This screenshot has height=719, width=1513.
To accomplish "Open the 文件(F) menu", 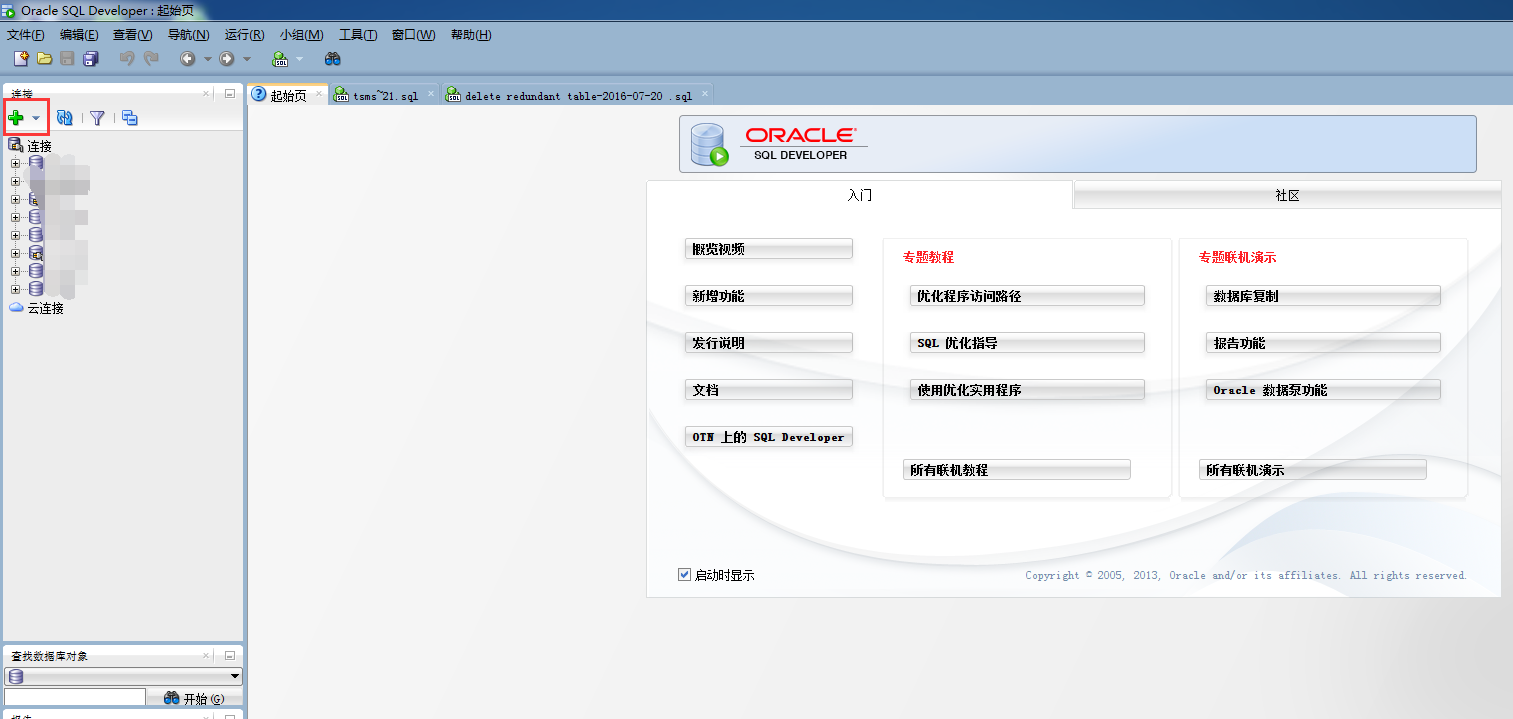I will click(x=26, y=35).
